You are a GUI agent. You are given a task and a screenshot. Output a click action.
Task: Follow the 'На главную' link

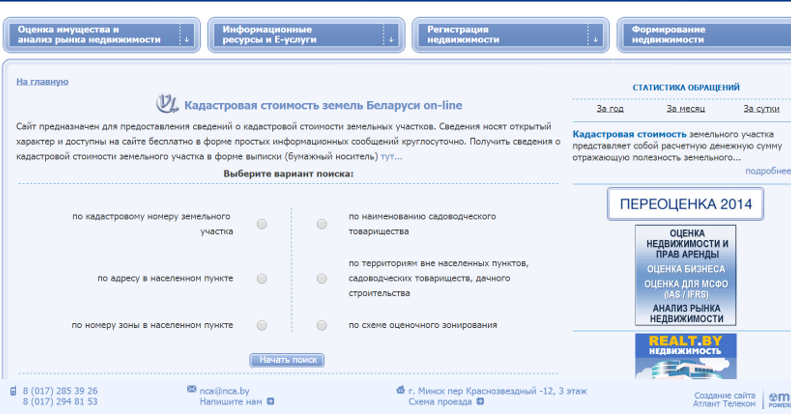click(x=42, y=81)
